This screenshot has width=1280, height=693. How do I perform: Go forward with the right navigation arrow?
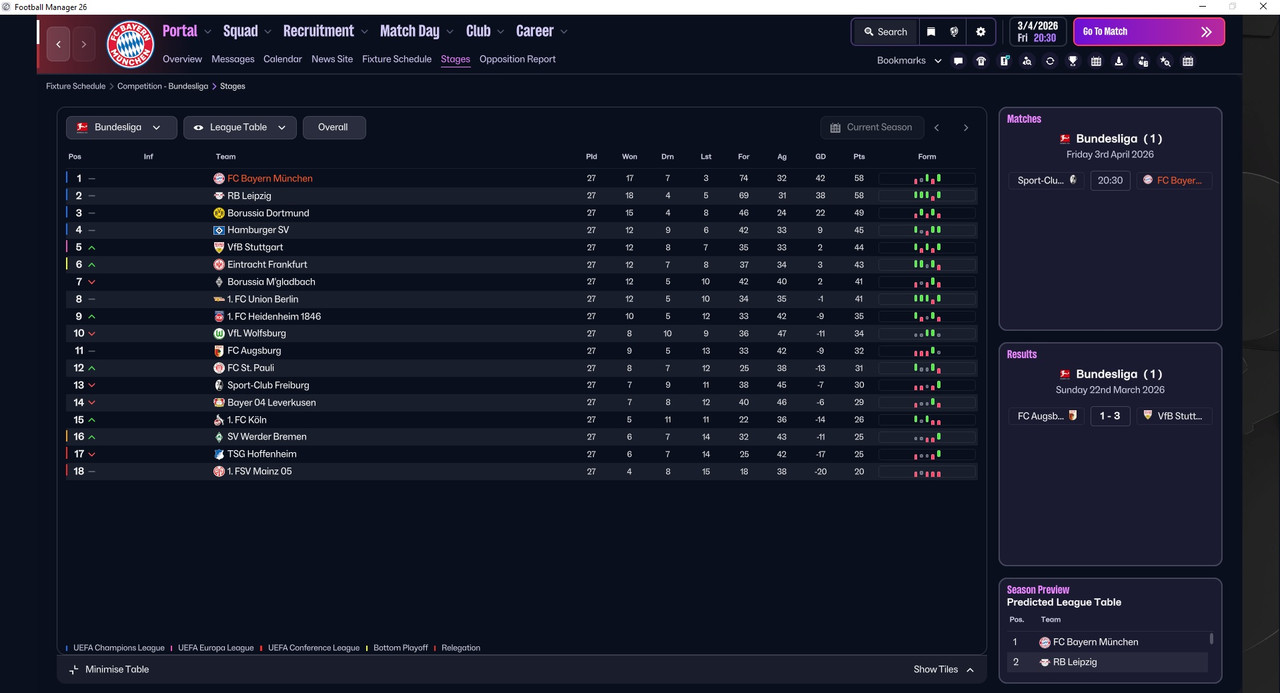[84, 45]
